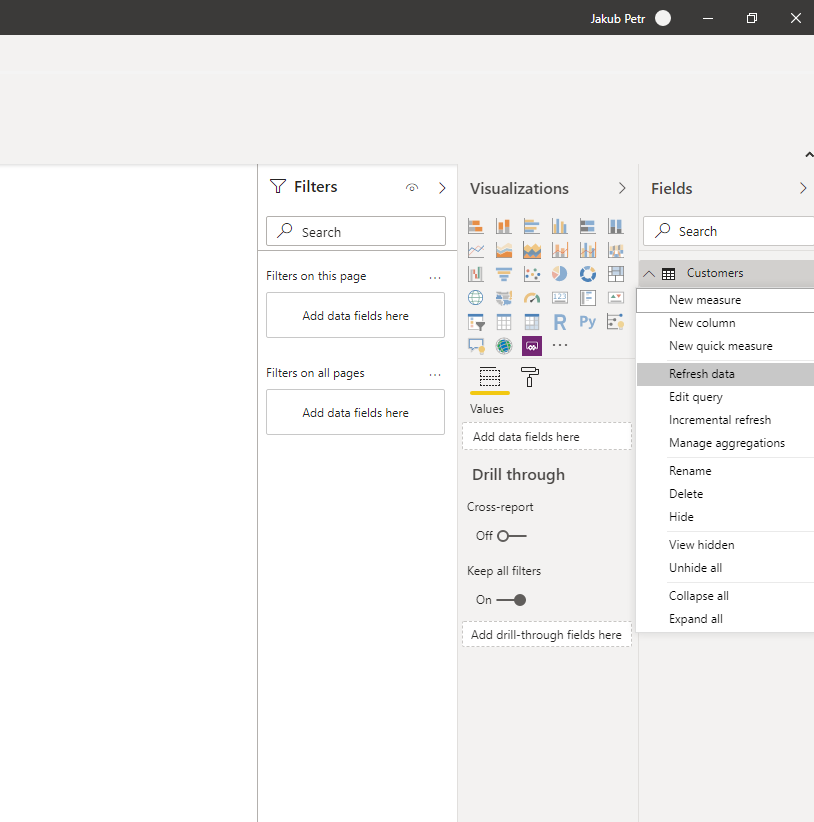Select Refresh data menu entry
The image size is (814, 822).
pyautogui.click(x=725, y=374)
